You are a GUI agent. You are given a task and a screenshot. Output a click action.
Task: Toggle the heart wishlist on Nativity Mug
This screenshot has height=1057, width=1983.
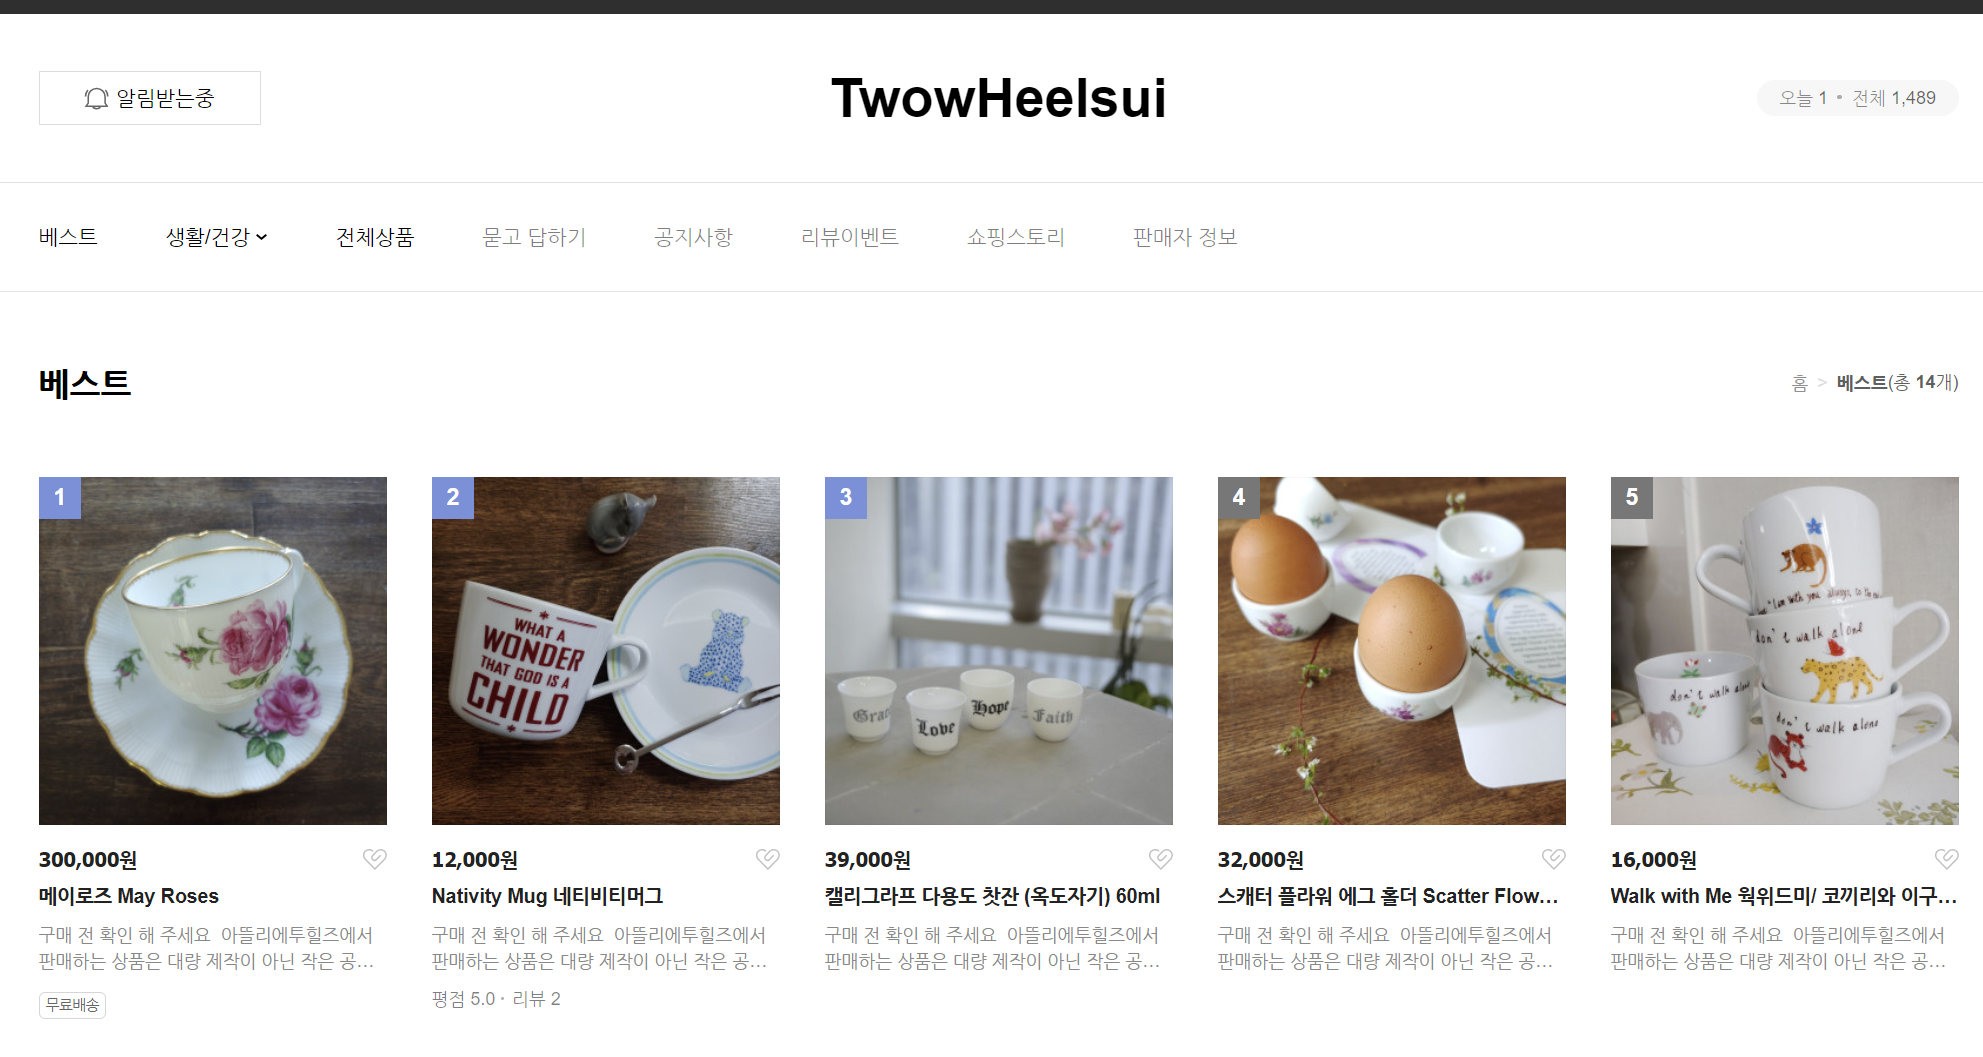(x=767, y=859)
